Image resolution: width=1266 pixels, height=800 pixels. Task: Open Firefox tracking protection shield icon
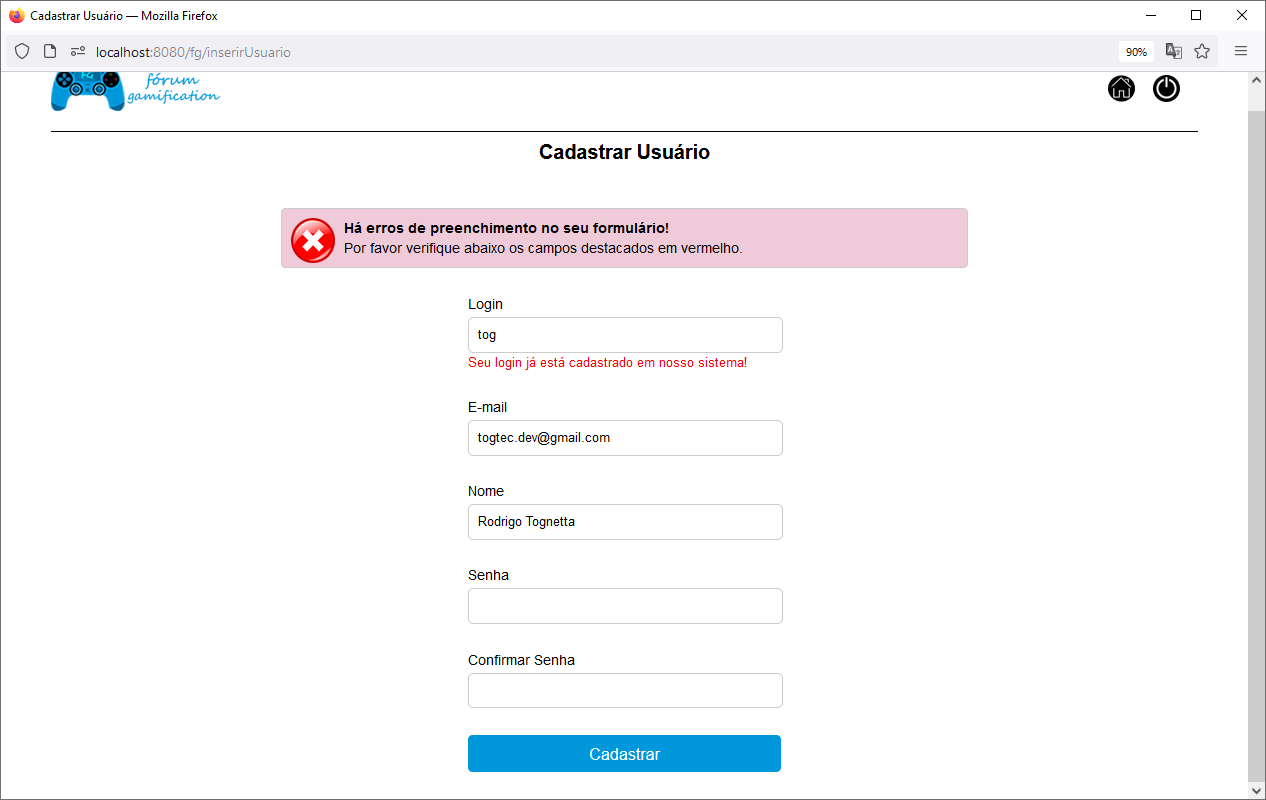[22, 52]
